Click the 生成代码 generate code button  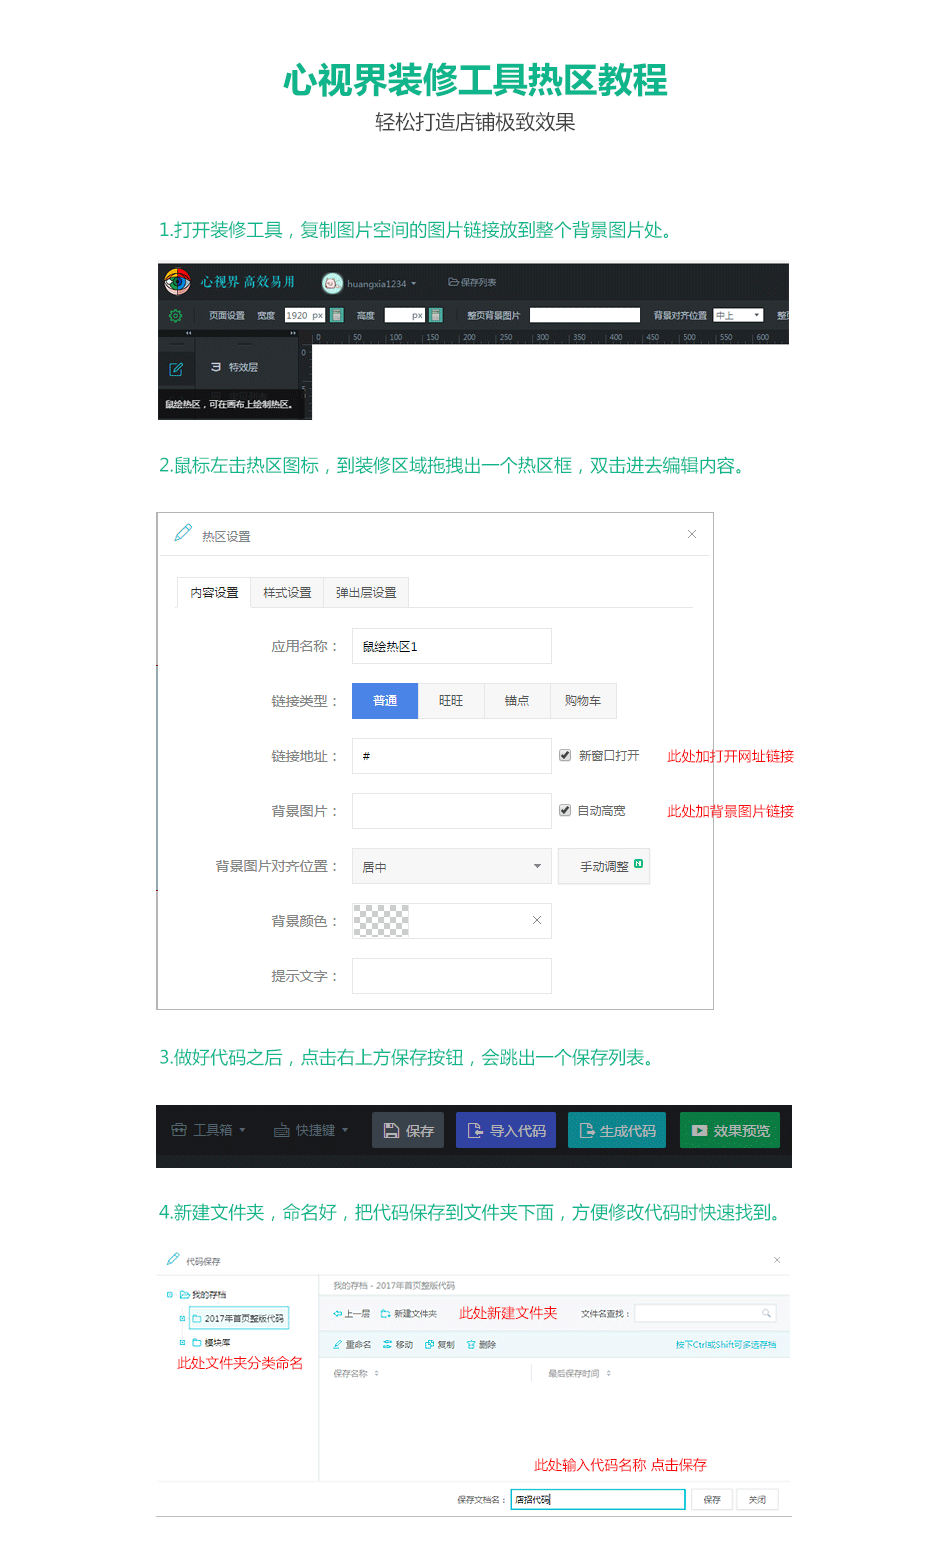pyautogui.click(x=617, y=1130)
